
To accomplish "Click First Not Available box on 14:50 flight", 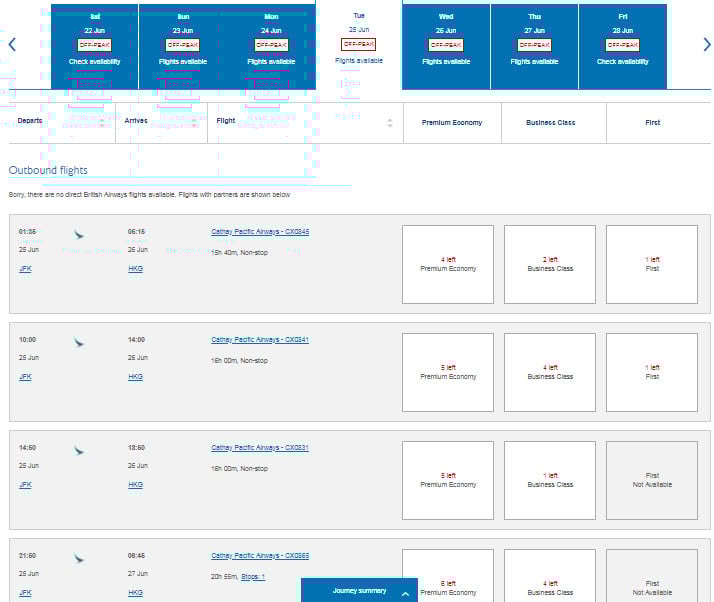I will [x=652, y=480].
